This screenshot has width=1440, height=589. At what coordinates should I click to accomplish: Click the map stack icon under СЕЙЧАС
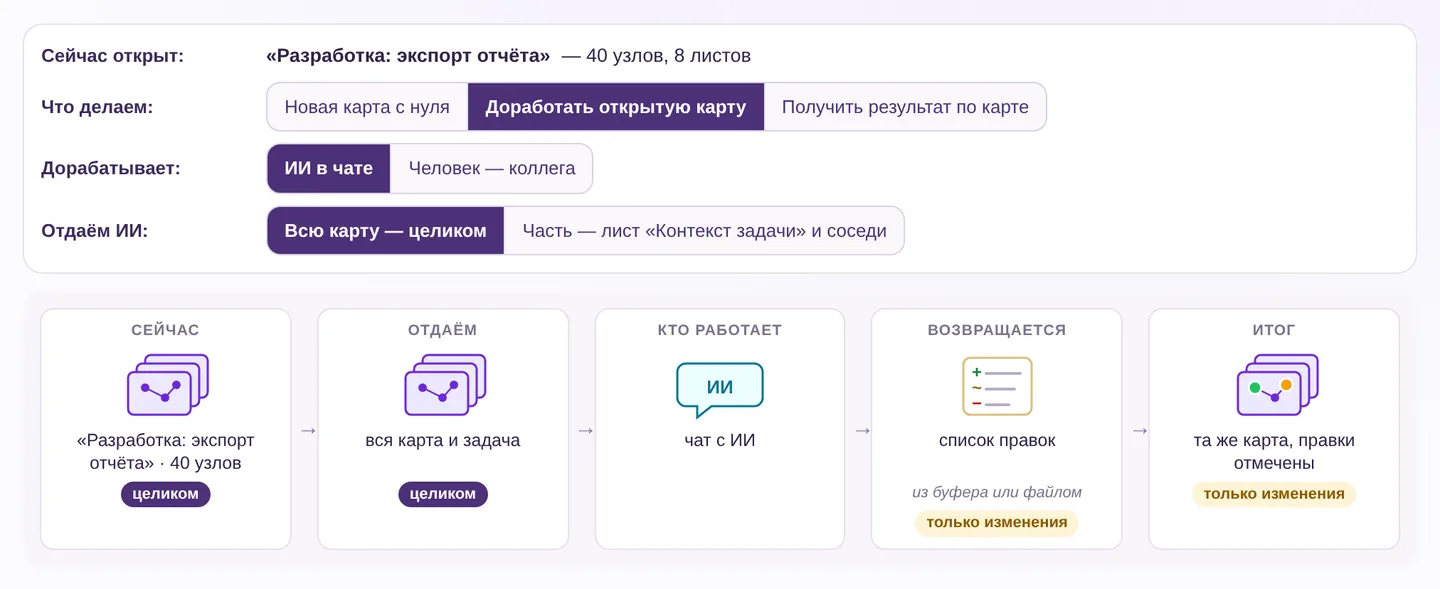167,385
